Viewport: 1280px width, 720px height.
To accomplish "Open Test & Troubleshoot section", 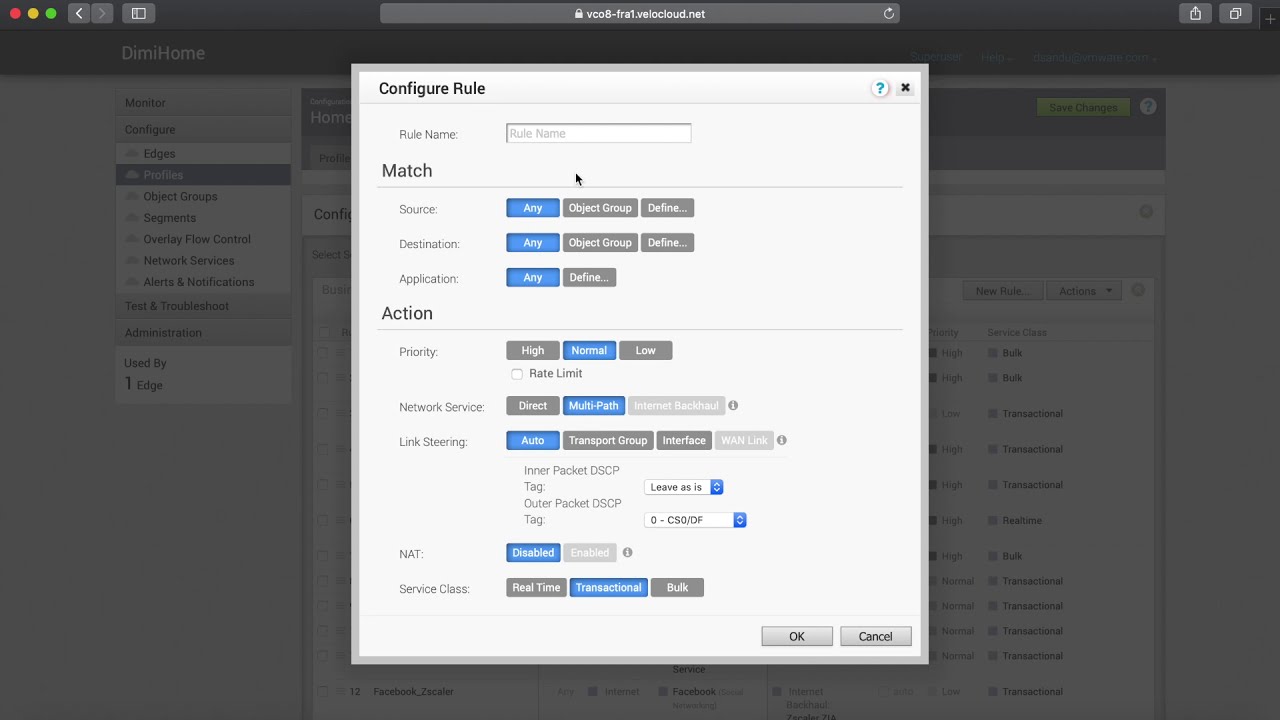I will click(x=203, y=306).
